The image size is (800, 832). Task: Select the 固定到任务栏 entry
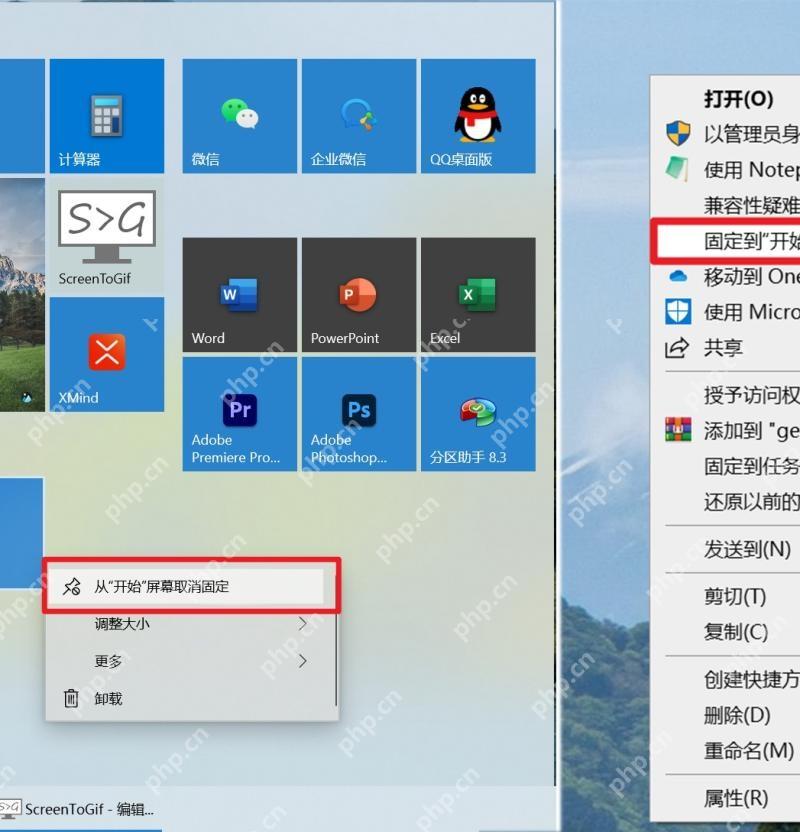click(726, 466)
